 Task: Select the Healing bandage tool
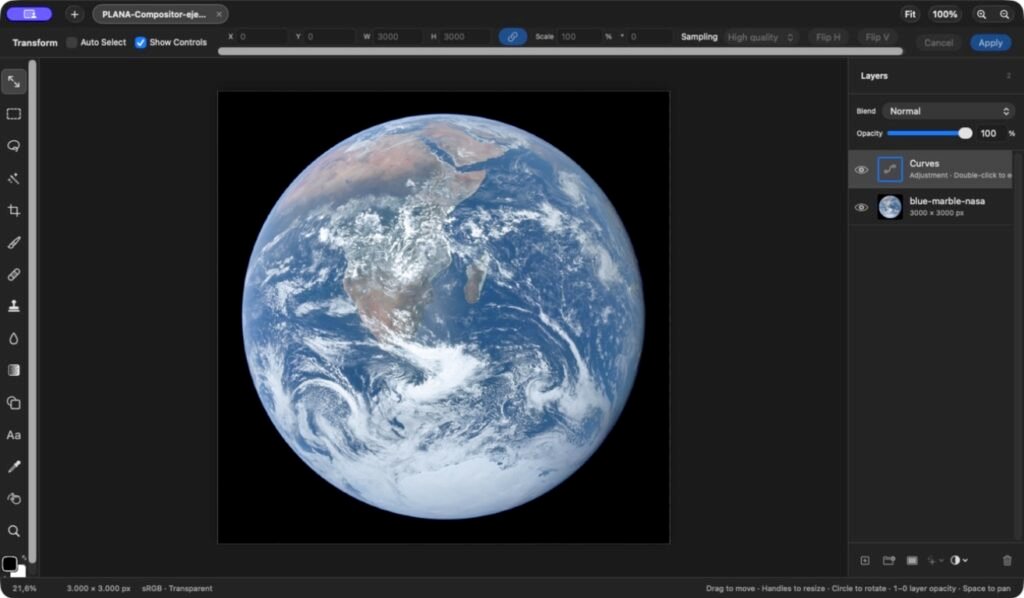pyautogui.click(x=14, y=274)
